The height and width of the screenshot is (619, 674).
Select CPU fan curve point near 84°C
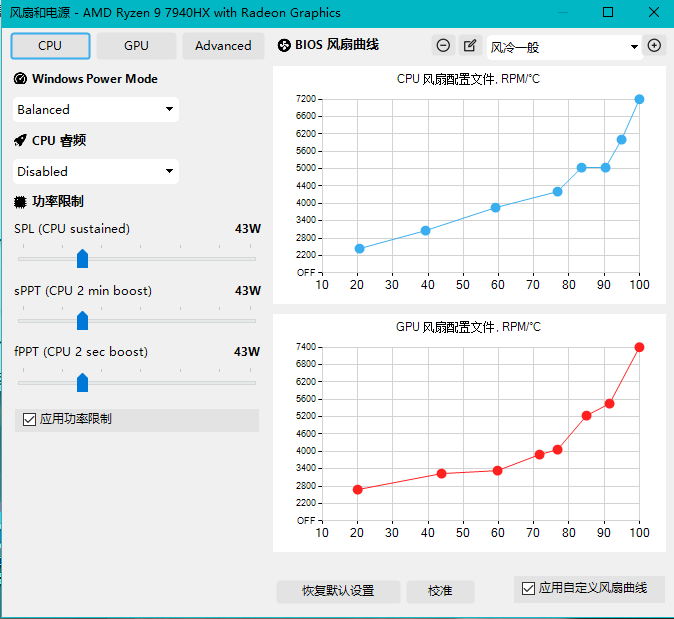click(581, 168)
